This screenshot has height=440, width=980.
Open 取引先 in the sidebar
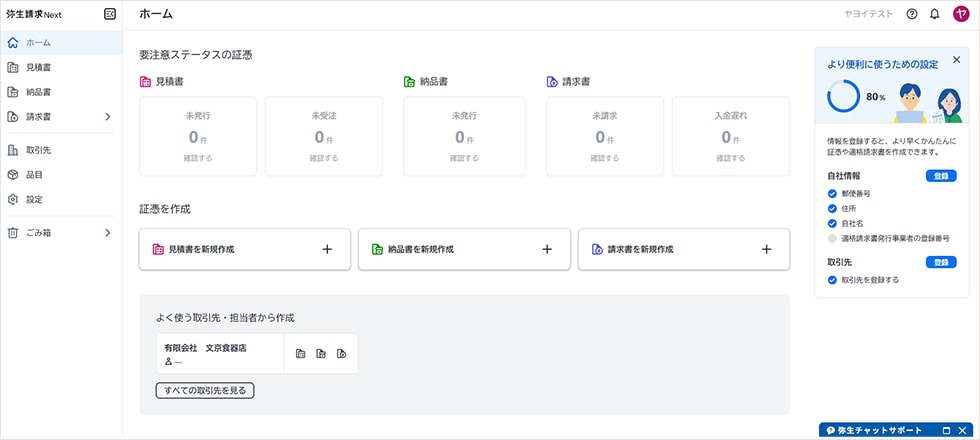(40, 150)
